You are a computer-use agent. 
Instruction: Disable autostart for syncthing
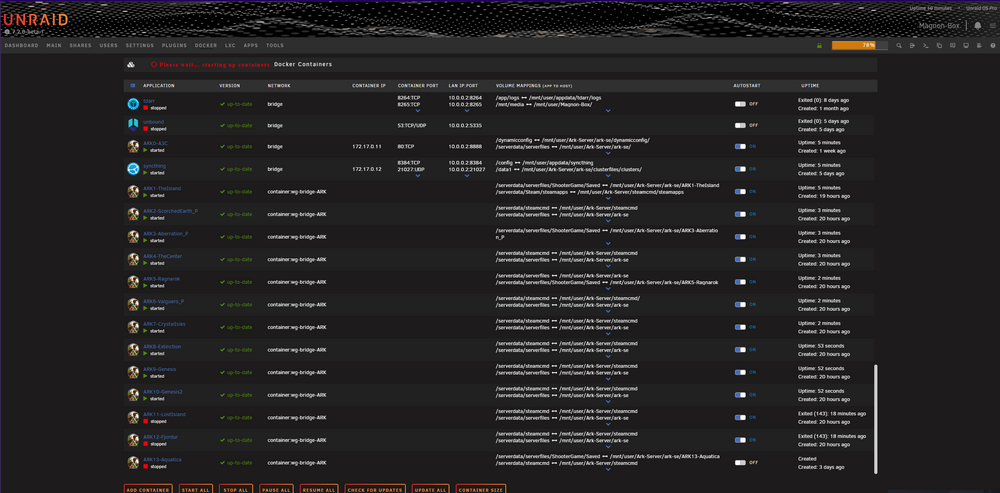[740, 169]
